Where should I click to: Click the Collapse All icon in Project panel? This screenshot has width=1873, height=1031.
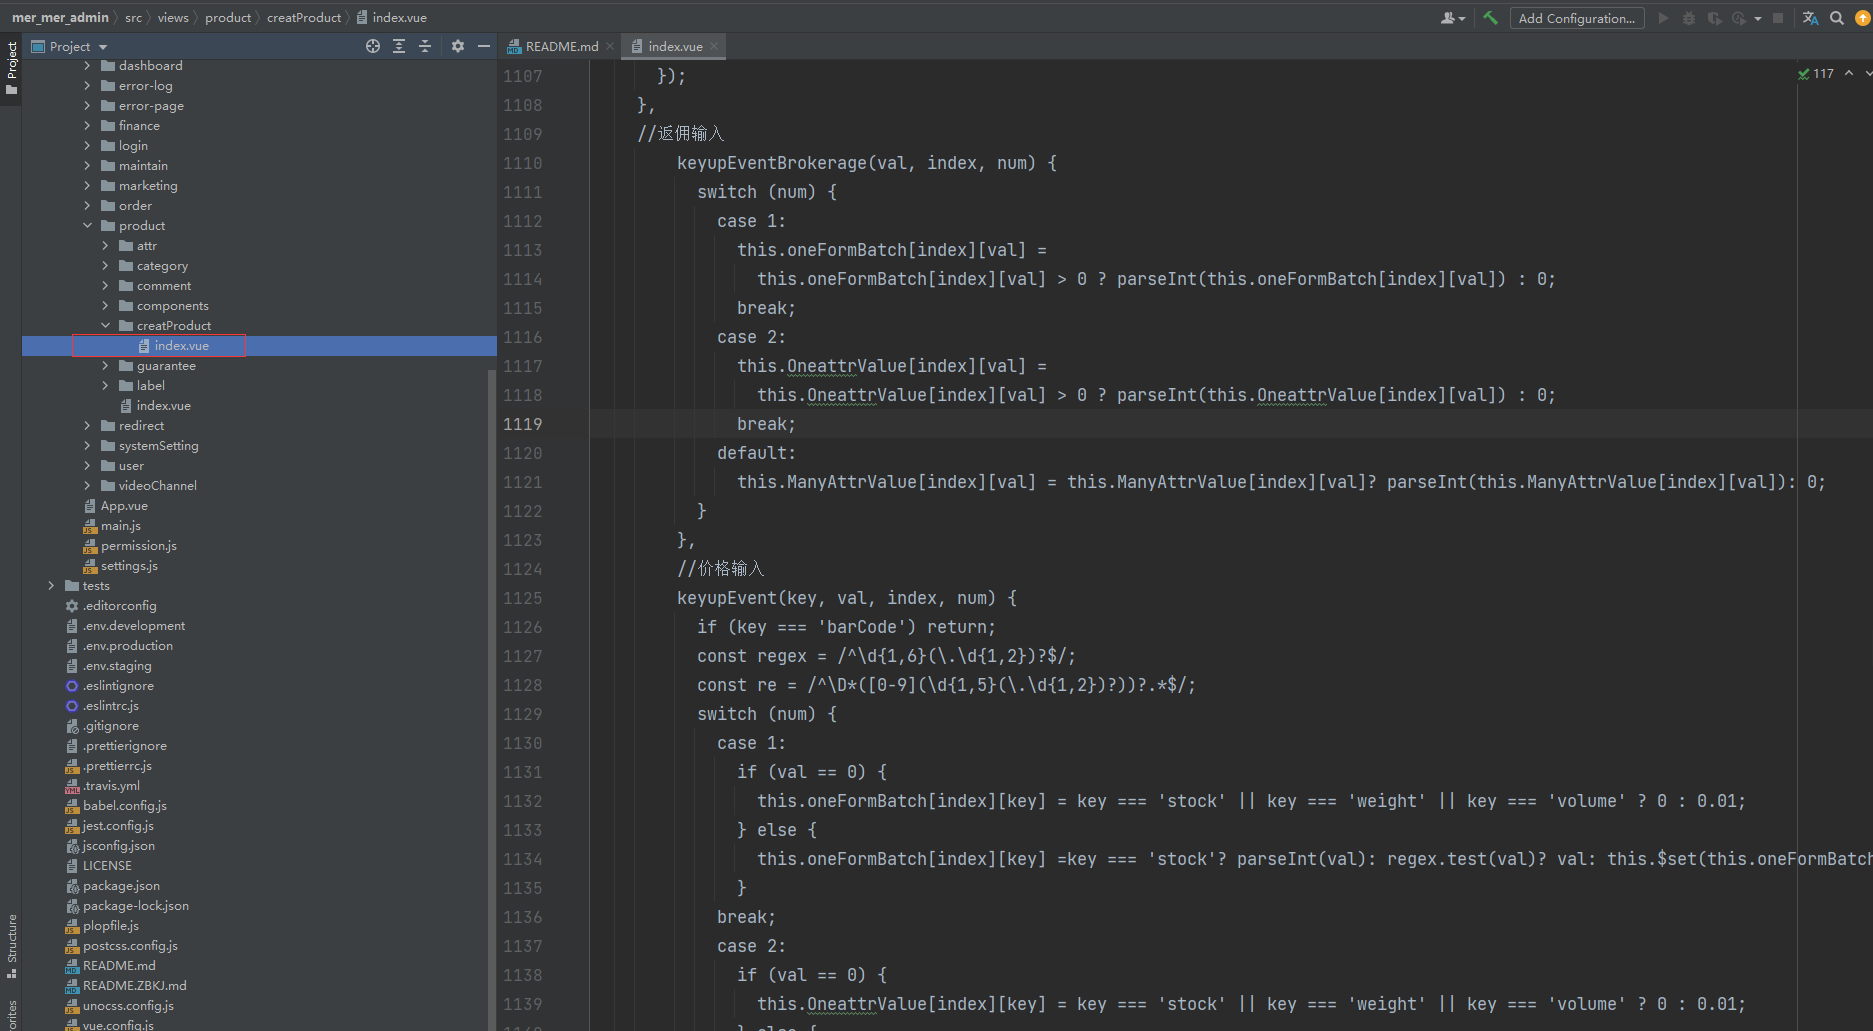(425, 46)
